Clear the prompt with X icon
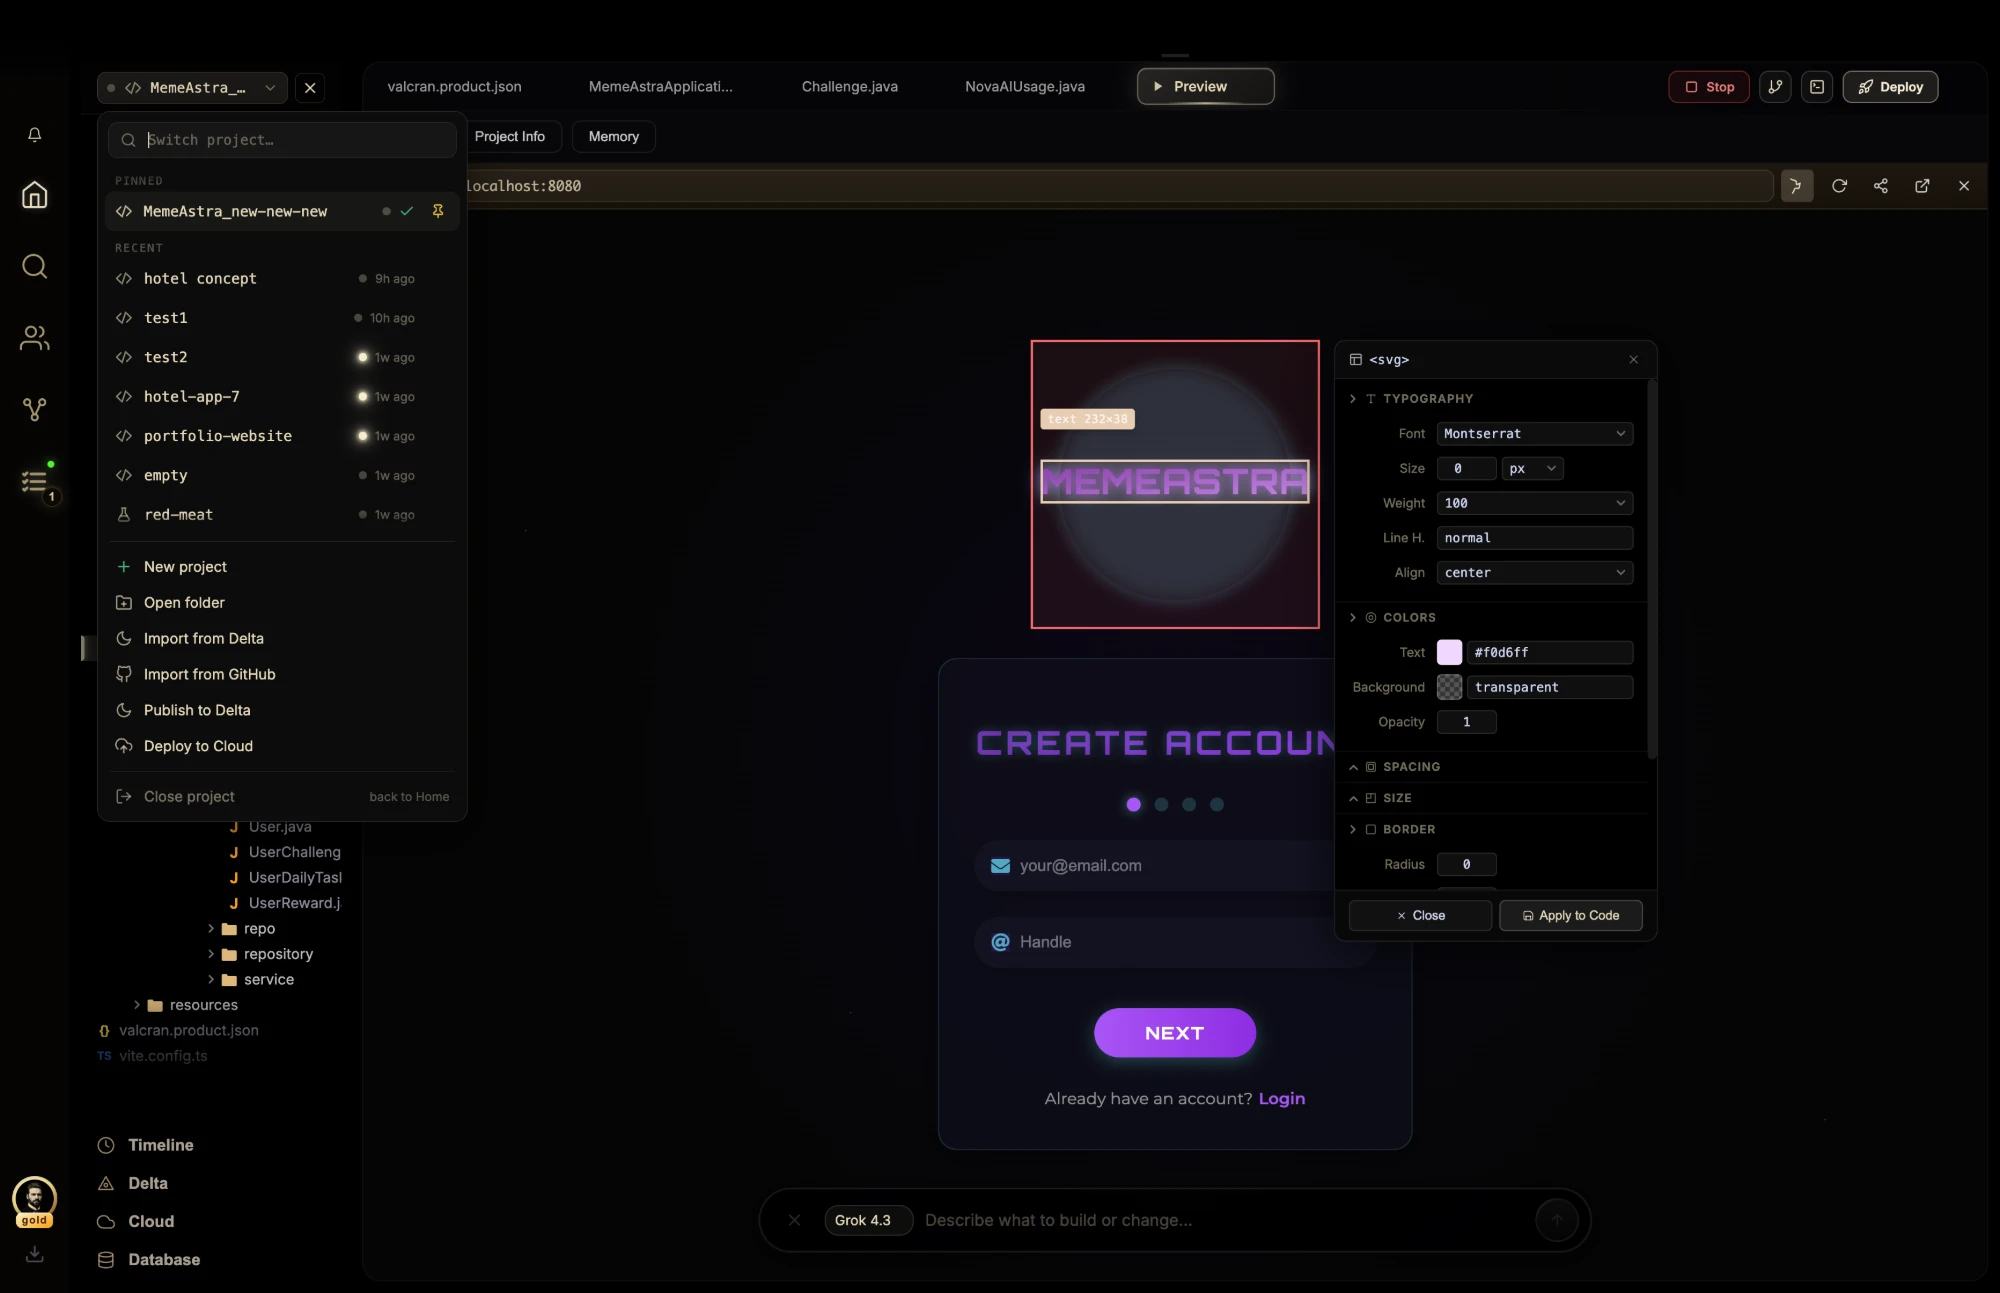Viewport: 2000px width, 1293px height. (x=794, y=1220)
